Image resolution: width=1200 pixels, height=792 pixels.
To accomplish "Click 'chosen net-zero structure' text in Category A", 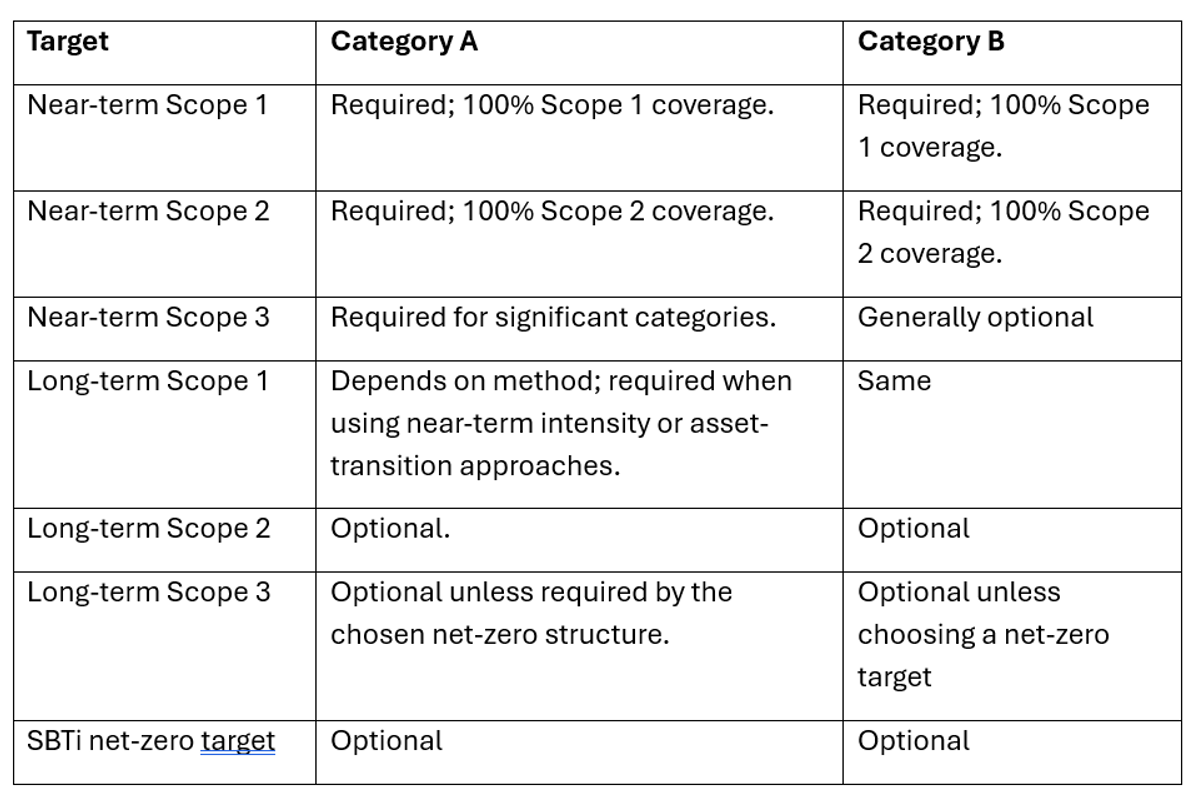I will 499,634.
